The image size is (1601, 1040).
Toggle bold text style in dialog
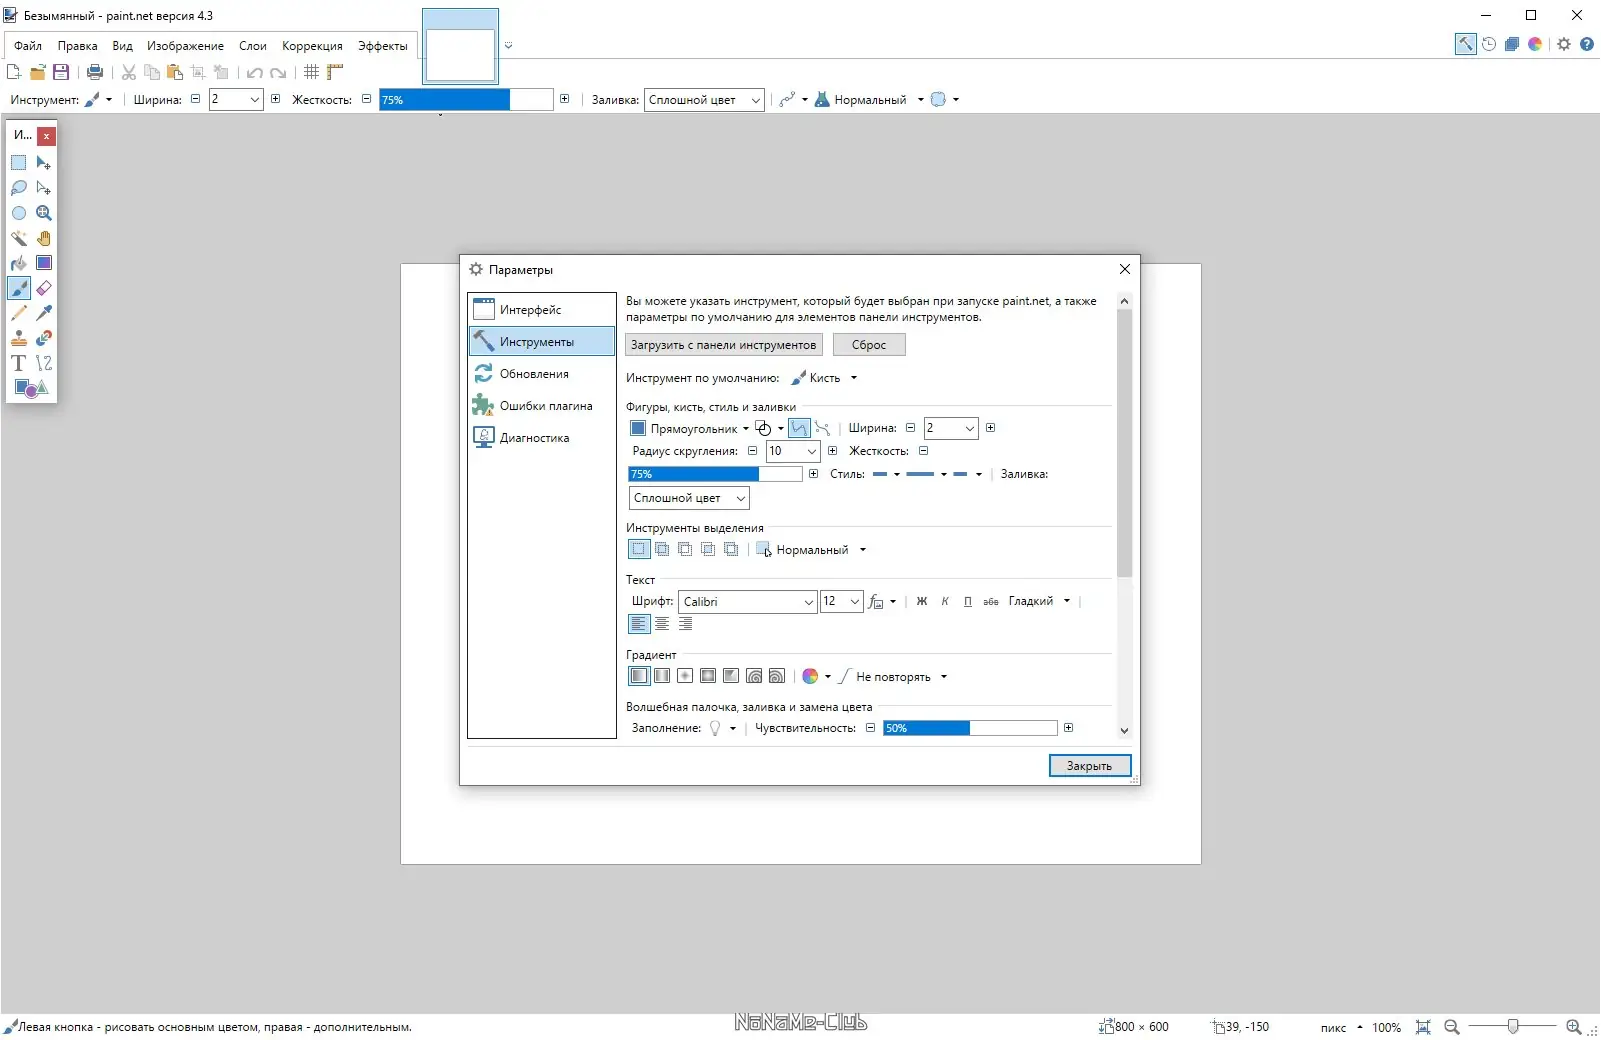[x=922, y=601]
